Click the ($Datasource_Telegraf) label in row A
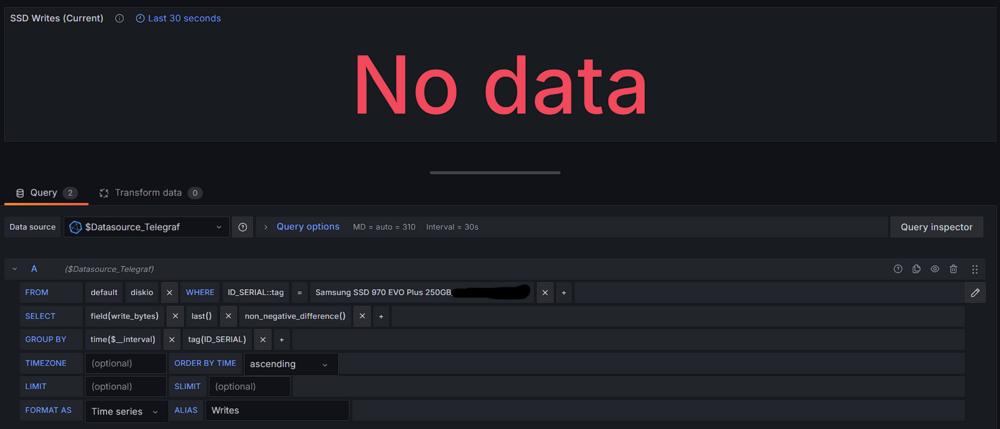The height and width of the screenshot is (429, 1000). point(109,270)
